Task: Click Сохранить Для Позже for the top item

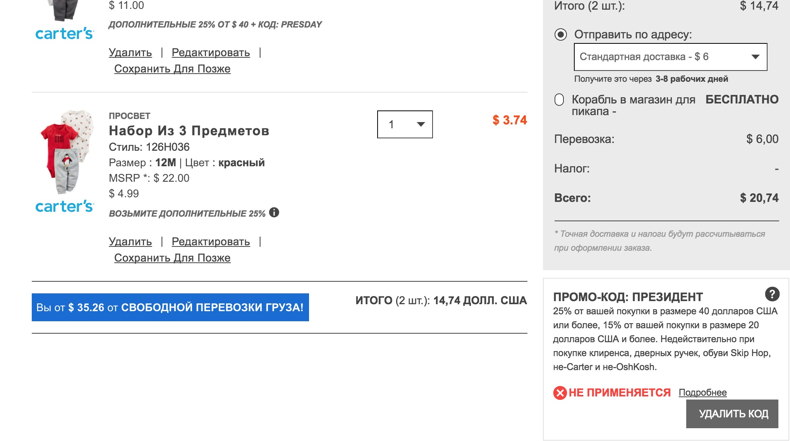Action: pos(172,69)
